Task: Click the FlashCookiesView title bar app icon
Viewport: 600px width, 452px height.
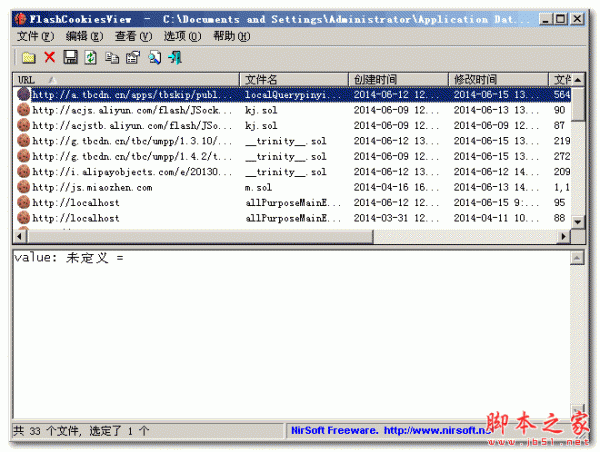Action: 20,19
